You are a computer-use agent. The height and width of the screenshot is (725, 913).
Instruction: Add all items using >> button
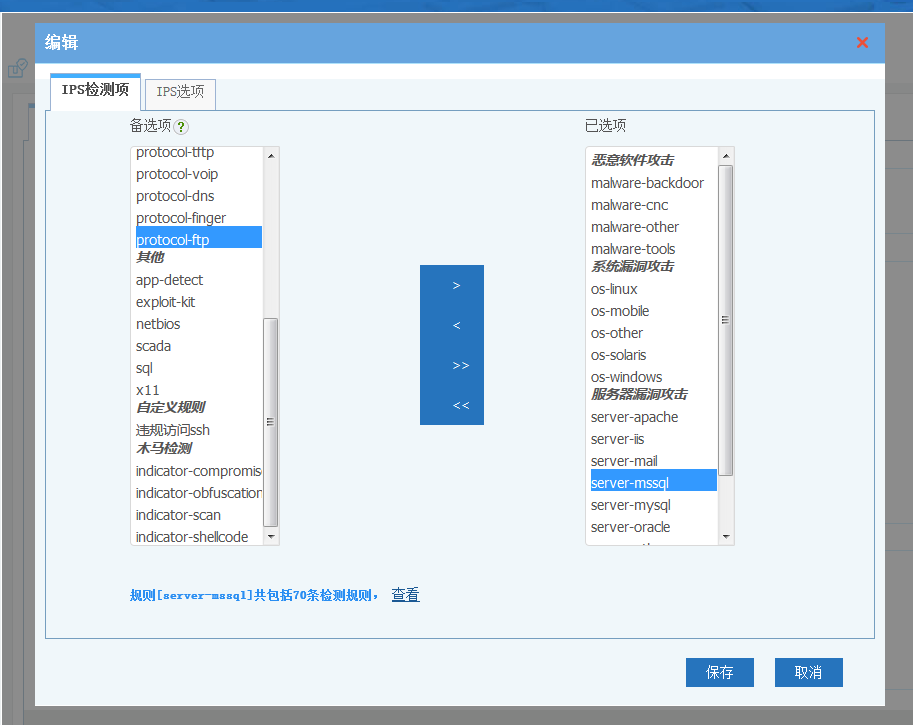pos(460,365)
